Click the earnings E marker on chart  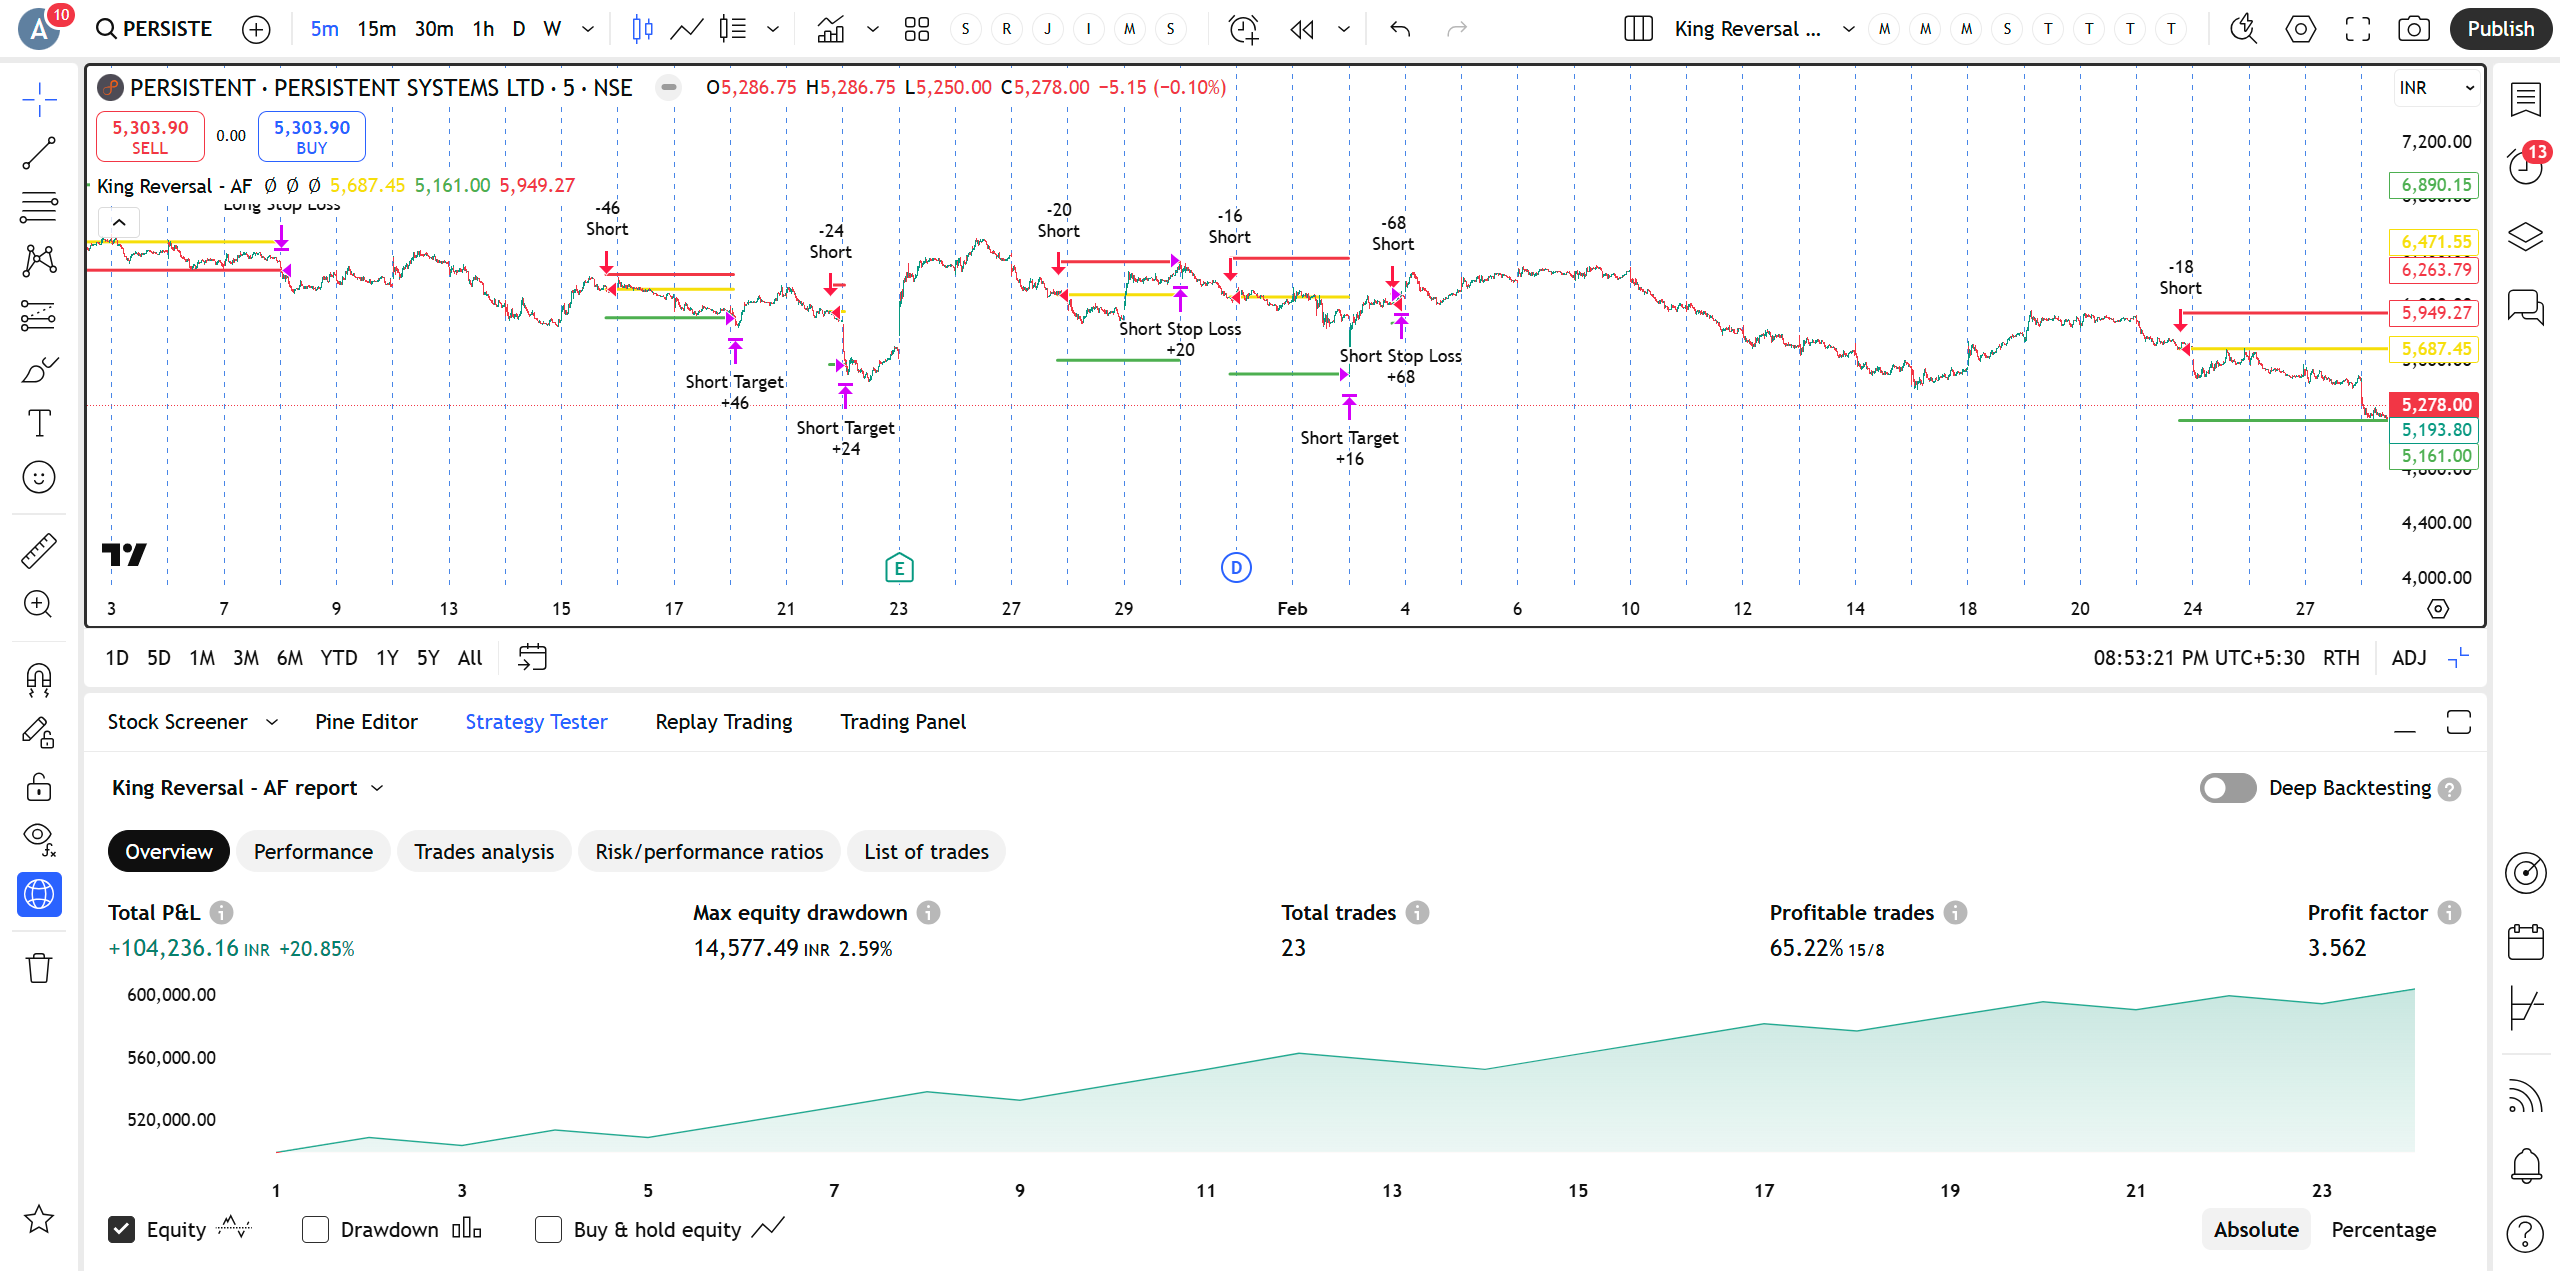point(899,568)
